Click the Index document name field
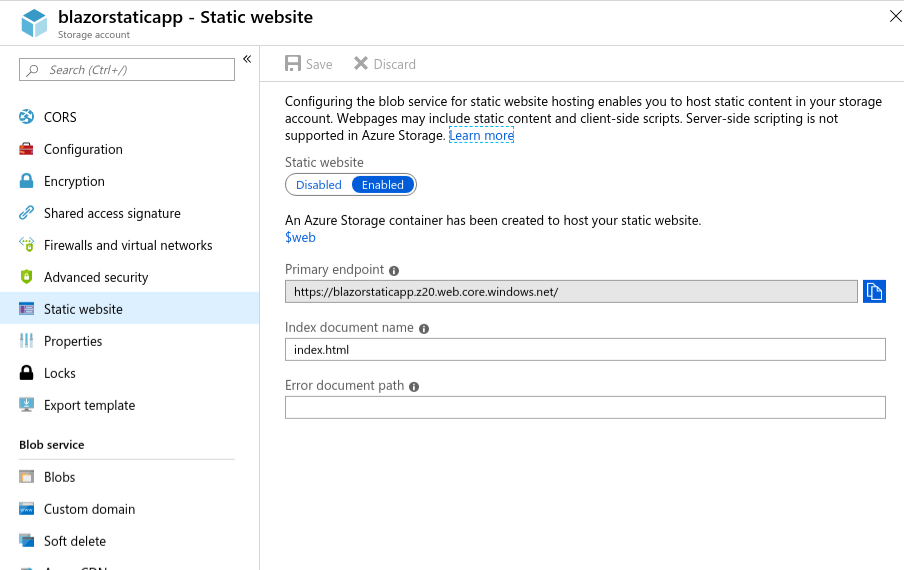The width and height of the screenshot is (904, 570). (x=585, y=349)
